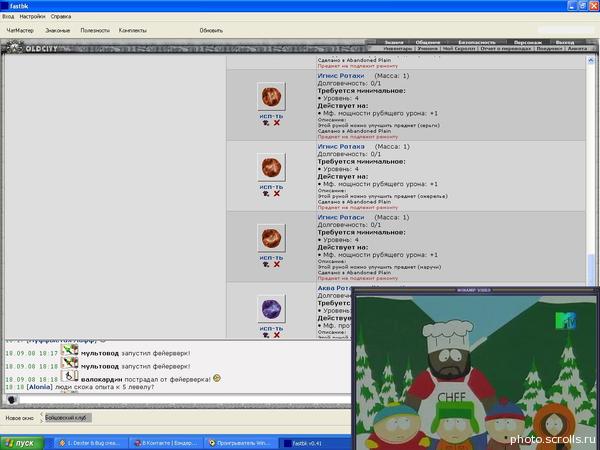Open the Игнис Ротаха item title link
The width and height of the screenshot is (600, 450).
coord(341,147)
